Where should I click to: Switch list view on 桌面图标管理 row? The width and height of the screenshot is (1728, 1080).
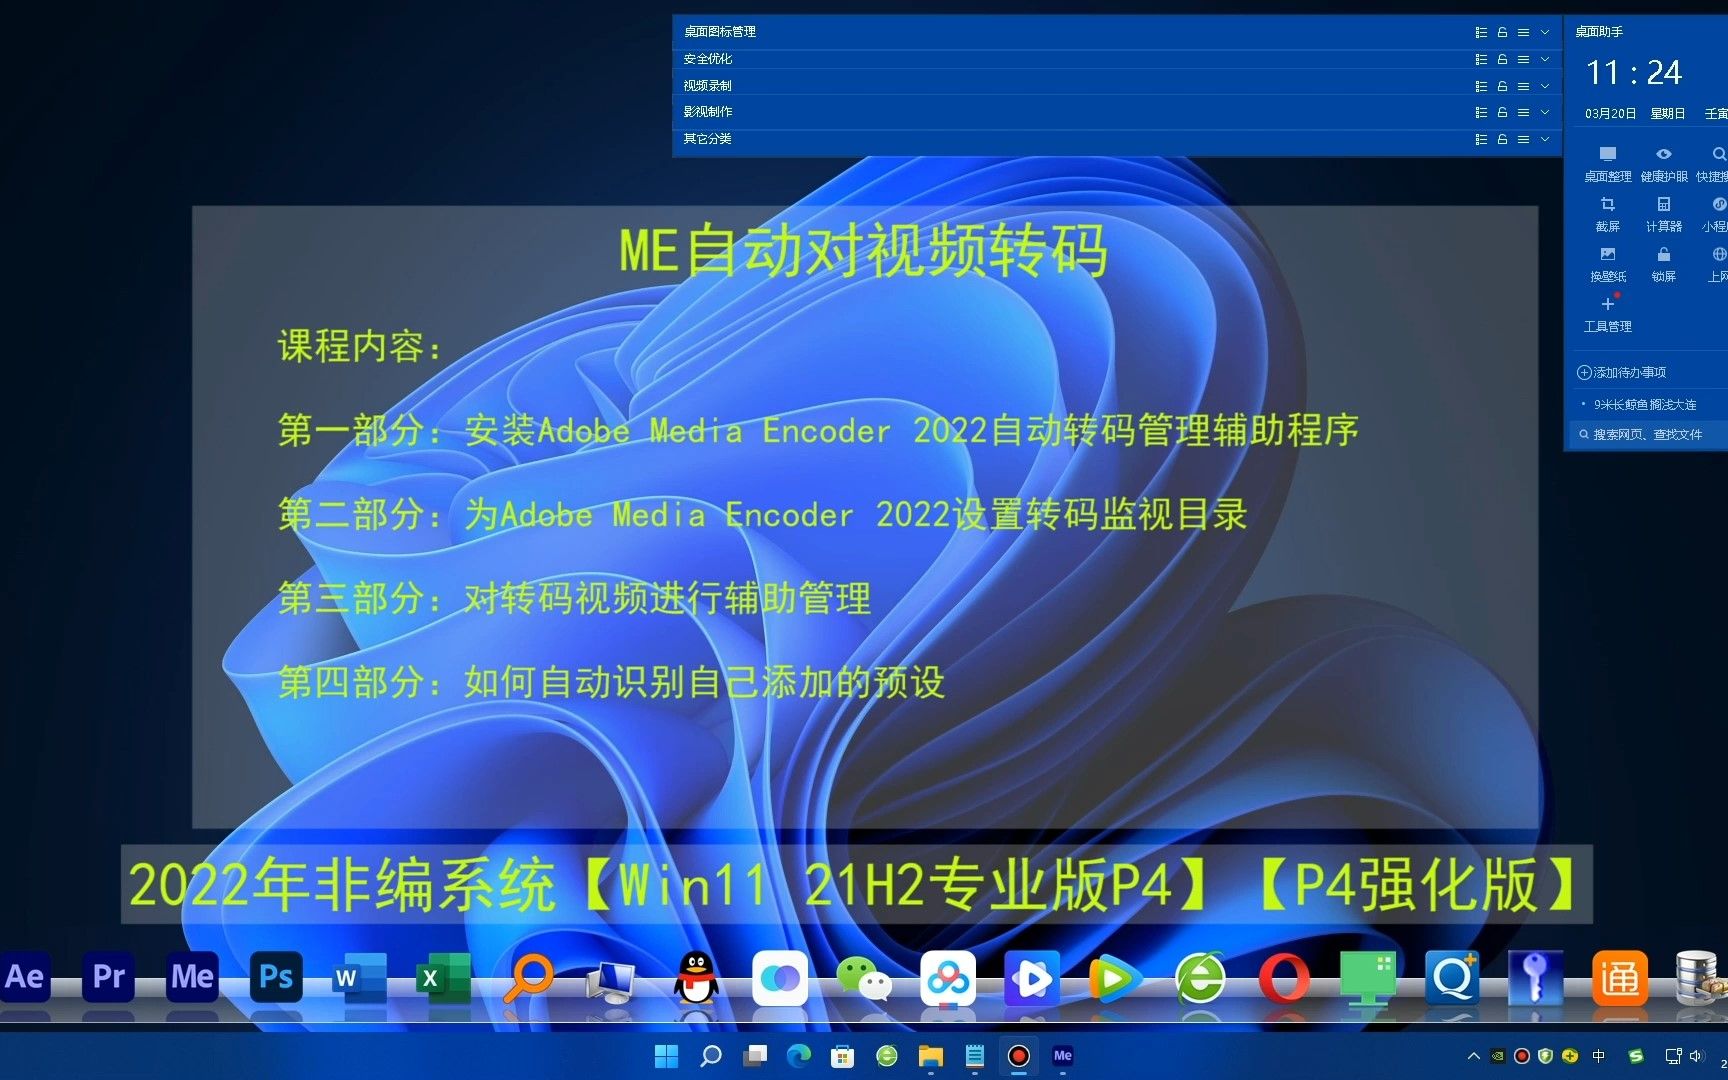[x=1481, y=32]
